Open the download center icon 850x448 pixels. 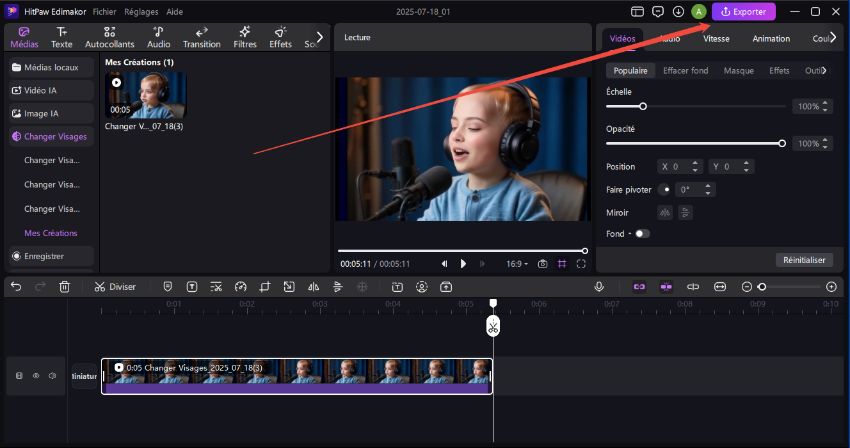tap(678, 11)
